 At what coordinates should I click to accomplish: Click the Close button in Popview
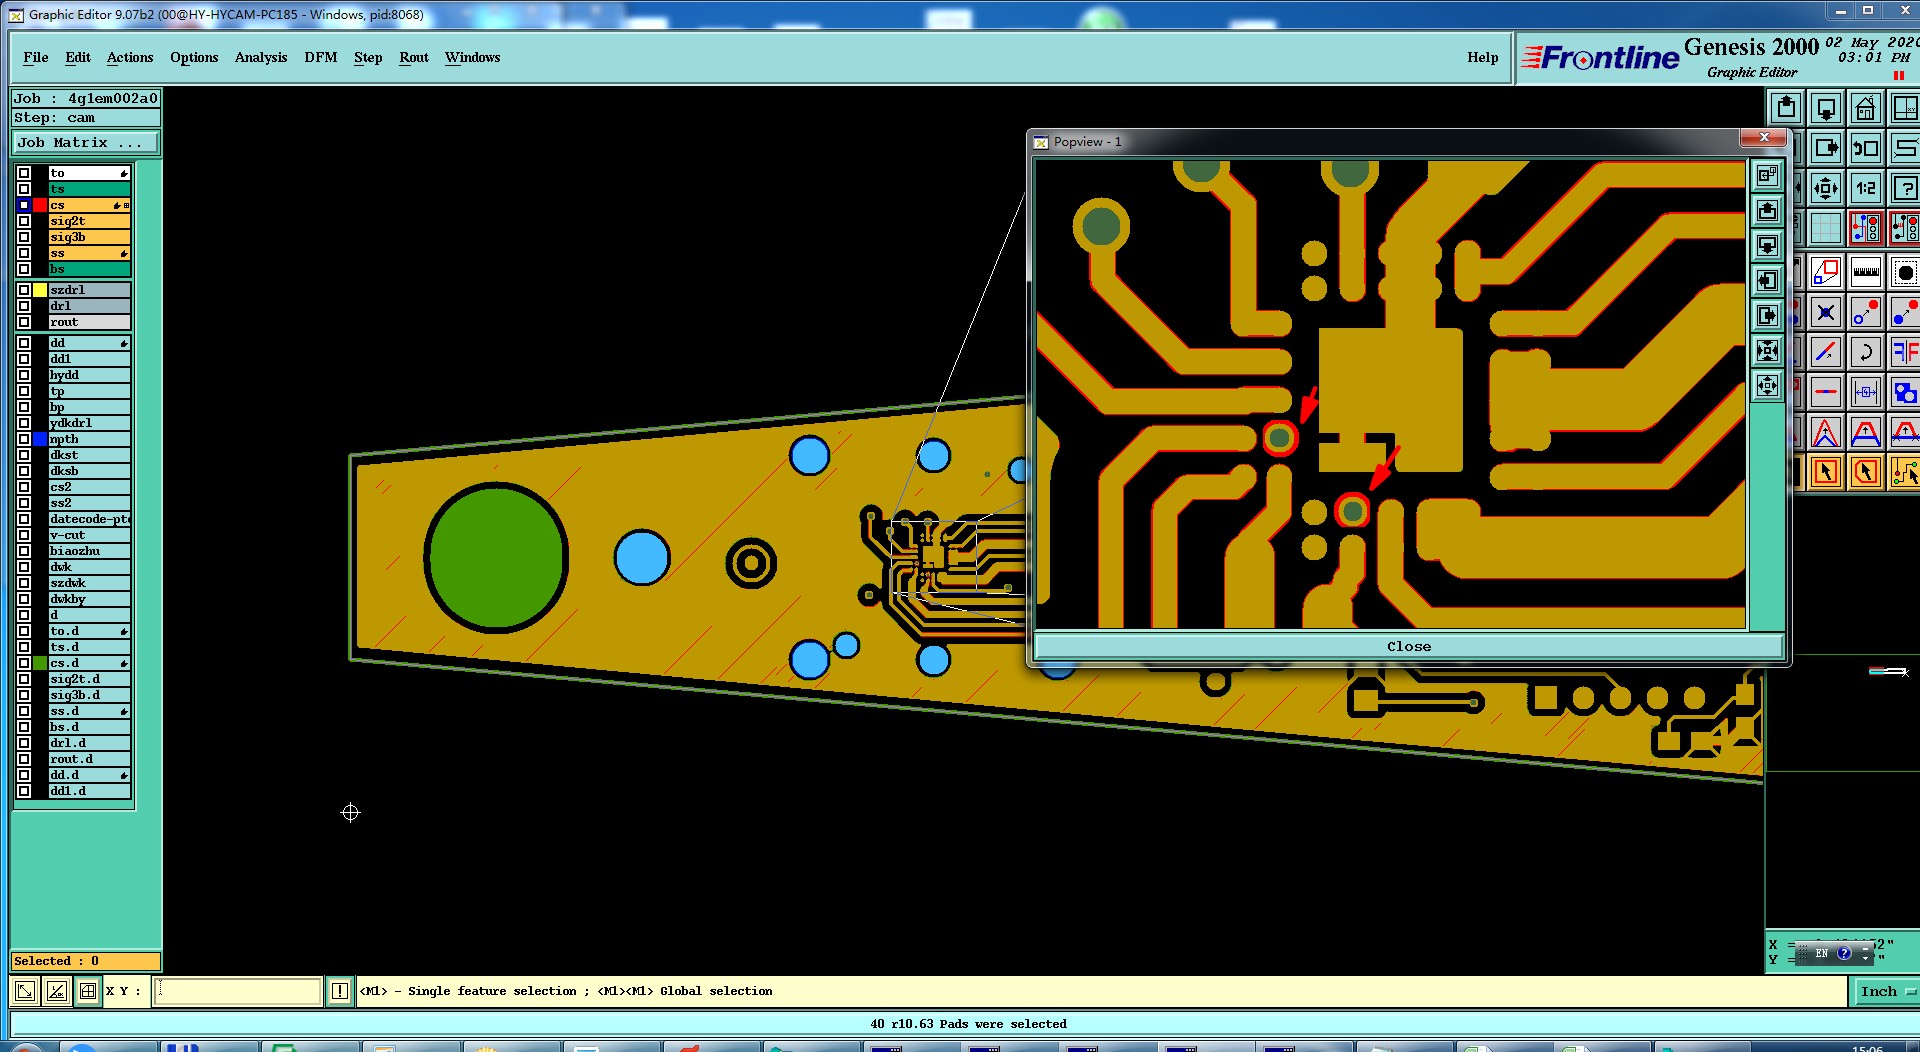pyautogui.click(x=1408, y=646)
